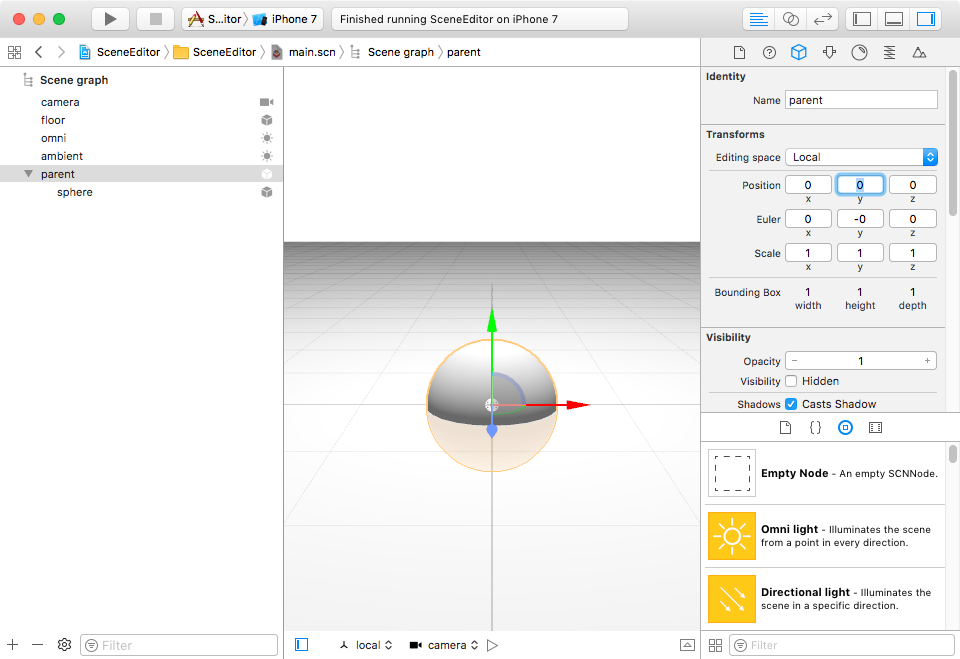
Task: Choose the iPhone 7 run destination
Action: click(285, 19)
